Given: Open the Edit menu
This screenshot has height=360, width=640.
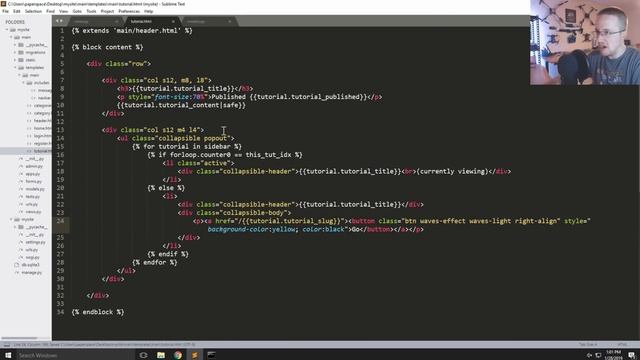Looking at the screenshot, I should (17, 11).
